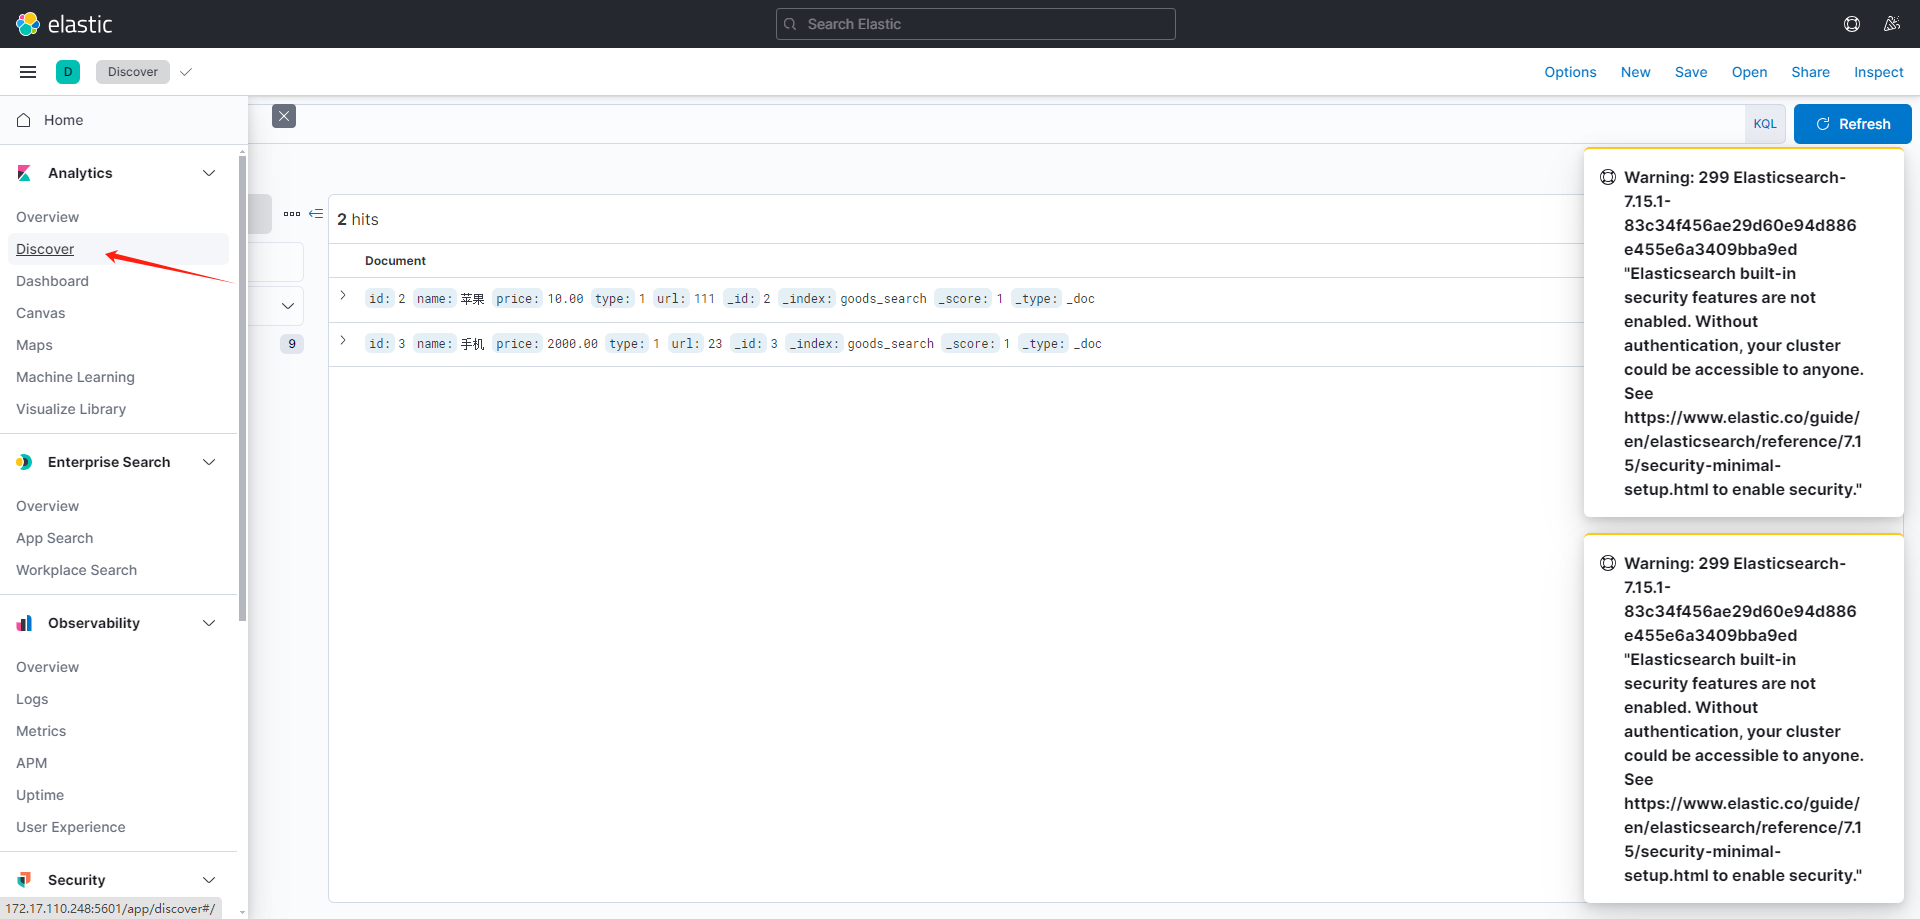The height and width of the screenshot is (919, 1920).
Task: Click the Elastic logo
Action: pyautogui.click(x=64, y=24)
